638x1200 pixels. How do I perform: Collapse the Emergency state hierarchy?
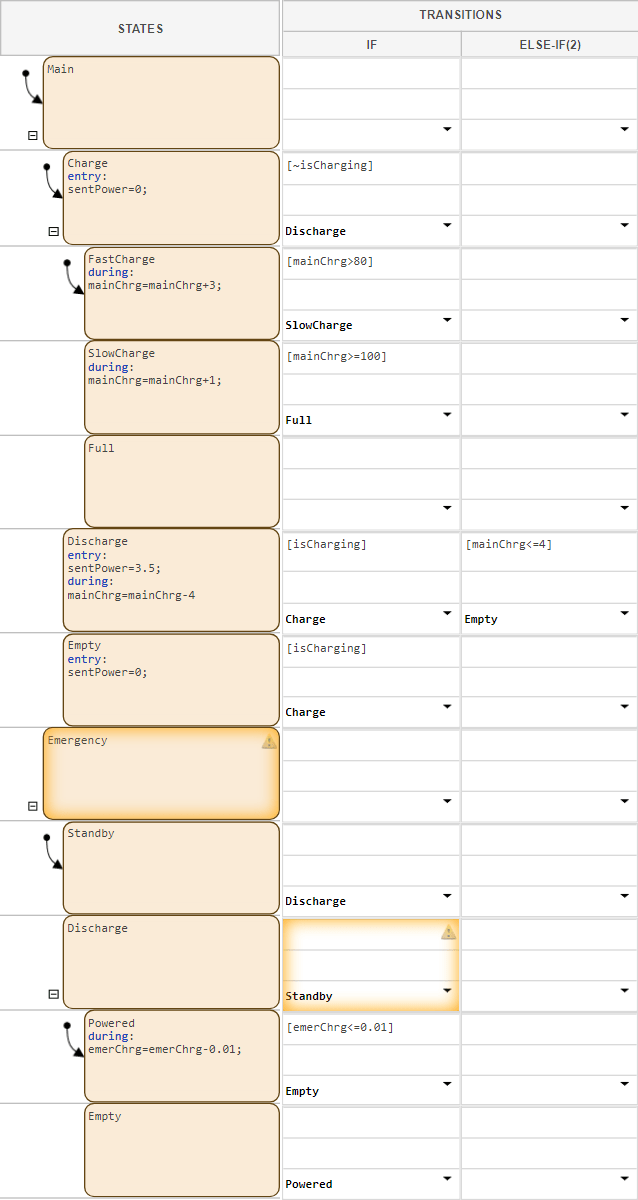tap(32, 806)
